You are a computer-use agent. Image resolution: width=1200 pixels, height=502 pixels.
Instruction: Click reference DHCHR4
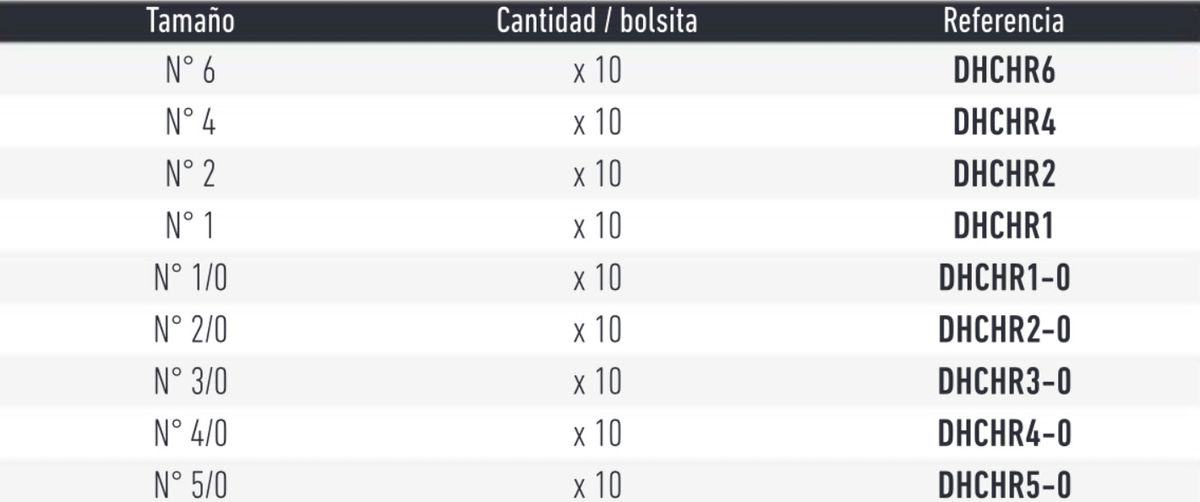1004,123
